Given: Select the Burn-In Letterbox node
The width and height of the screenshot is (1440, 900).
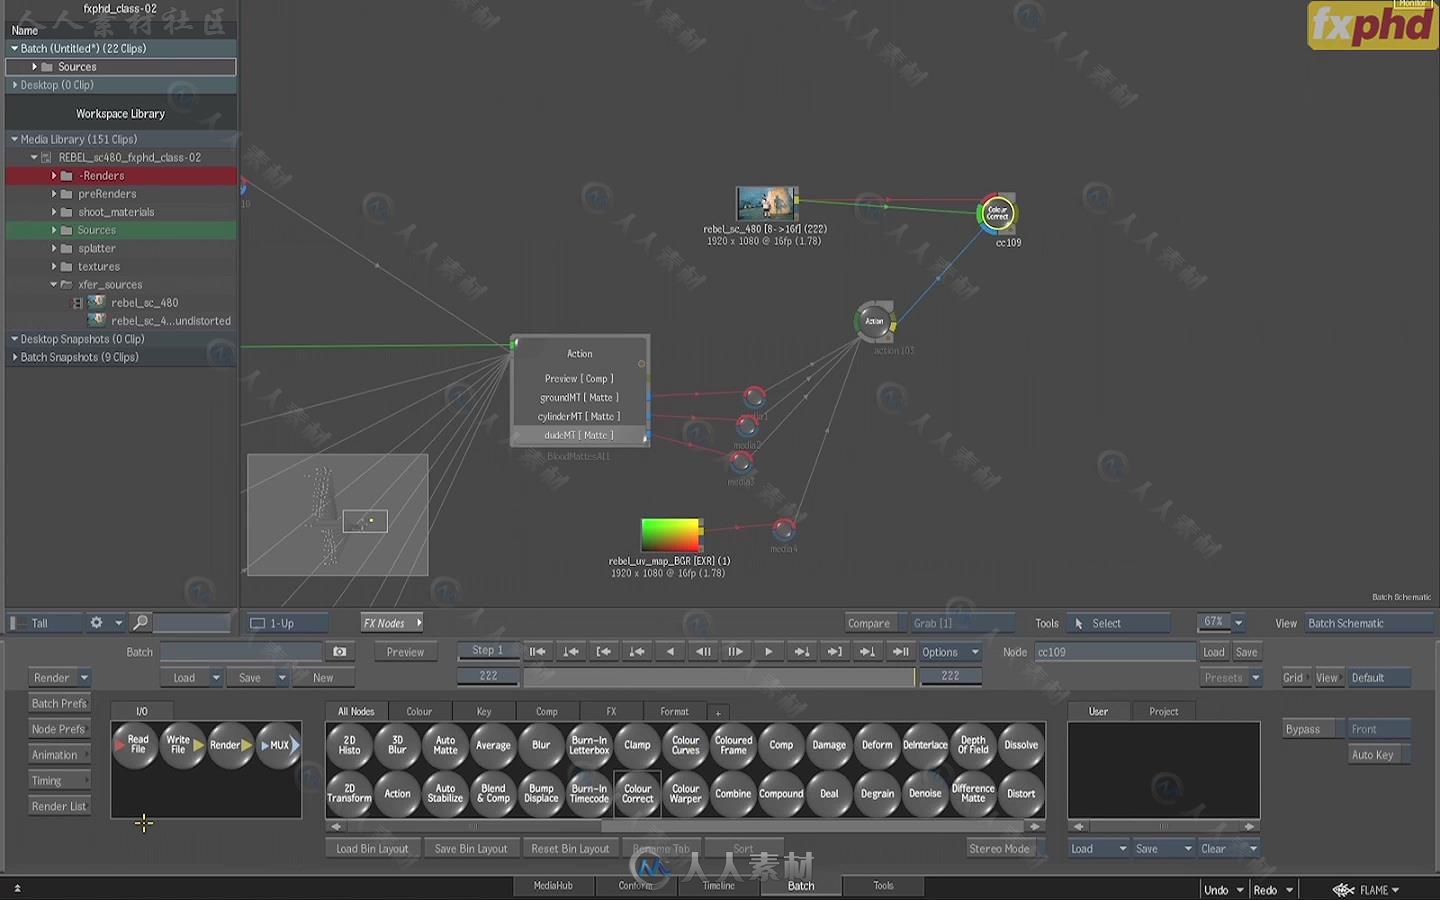Looking at the screenshot, I should [589, 745].
